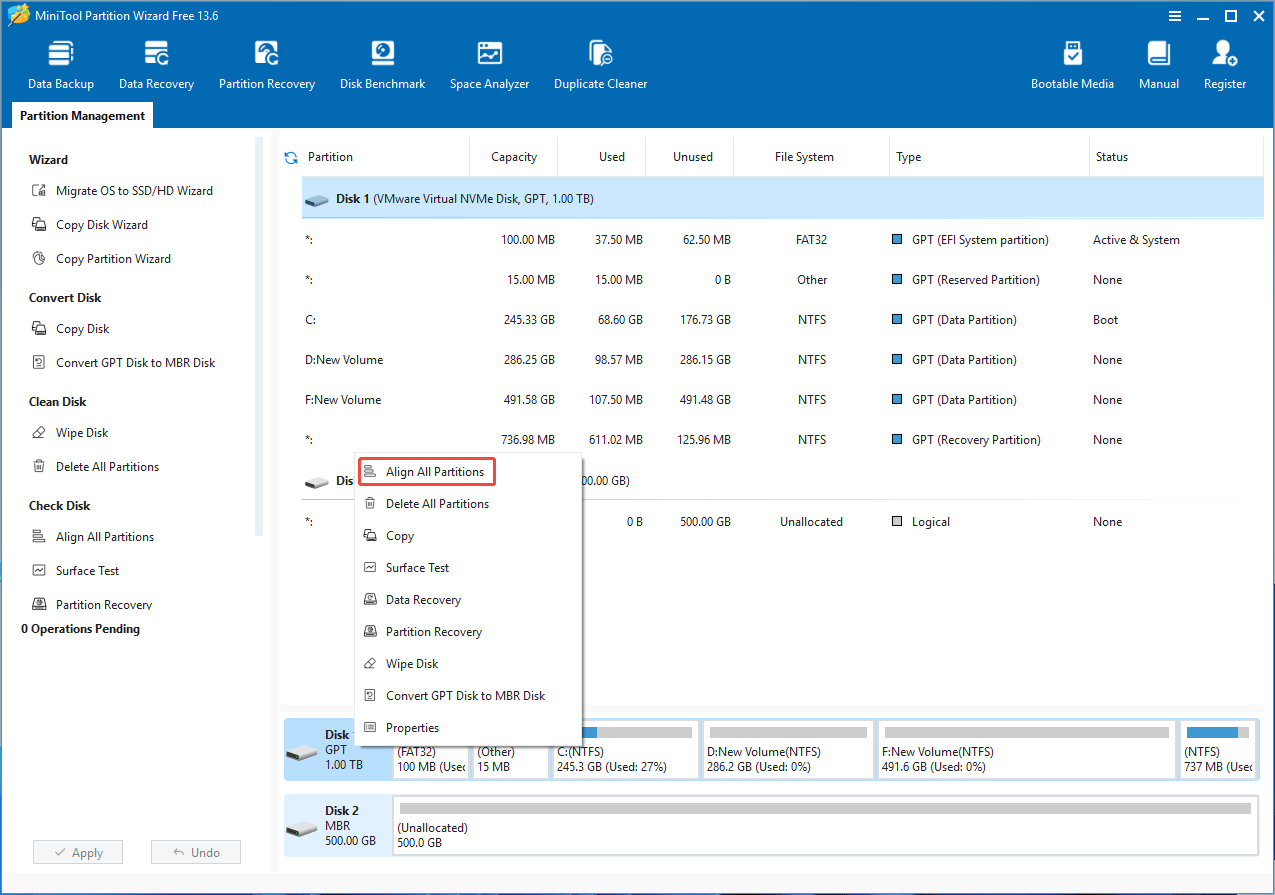1275x895 pixels.
Task: Choose Wipe Disk in the context menu
Action: (468, 664)
